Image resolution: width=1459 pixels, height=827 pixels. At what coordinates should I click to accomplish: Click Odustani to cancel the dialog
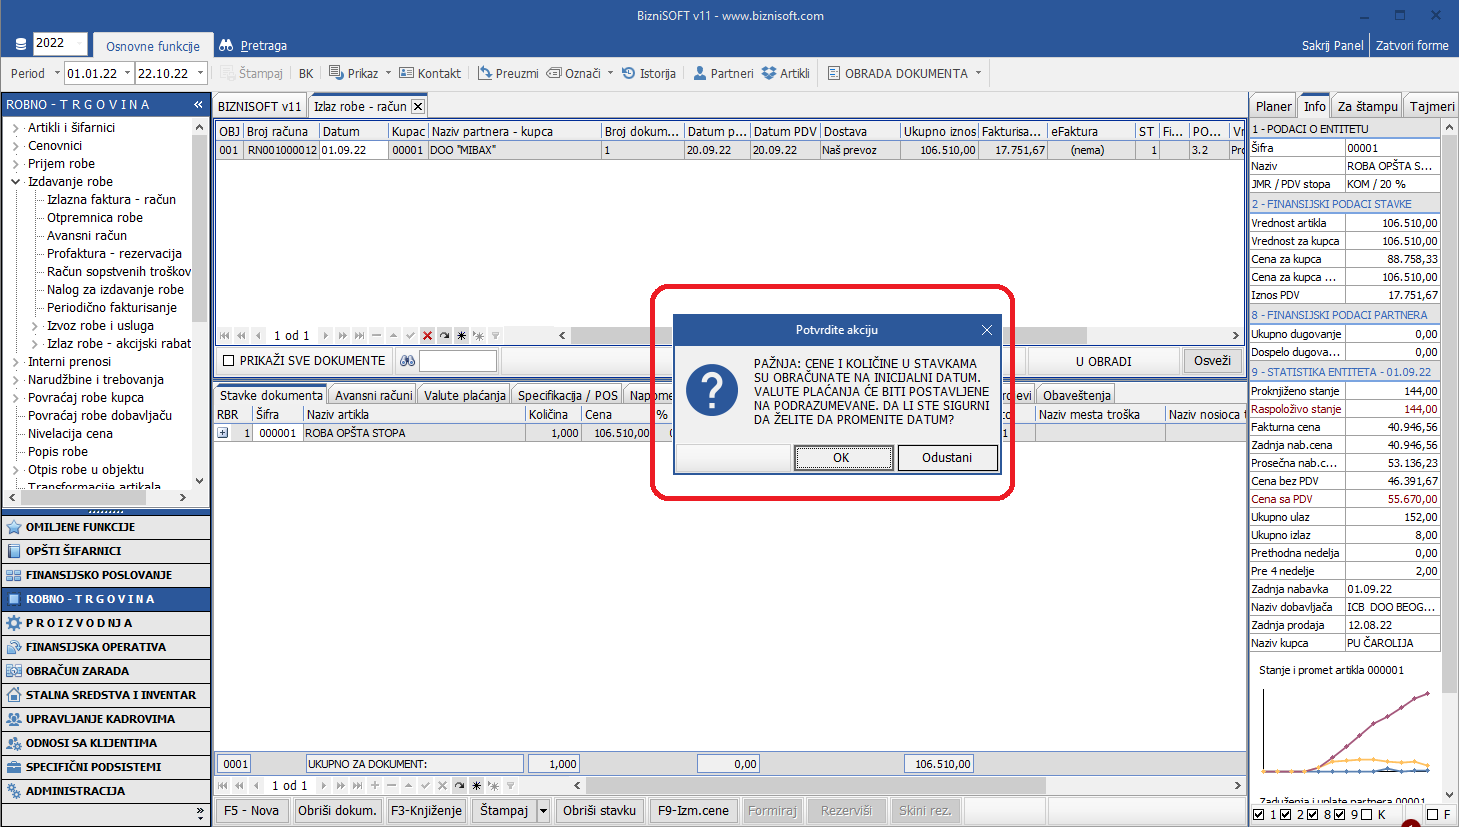[946, 458]
